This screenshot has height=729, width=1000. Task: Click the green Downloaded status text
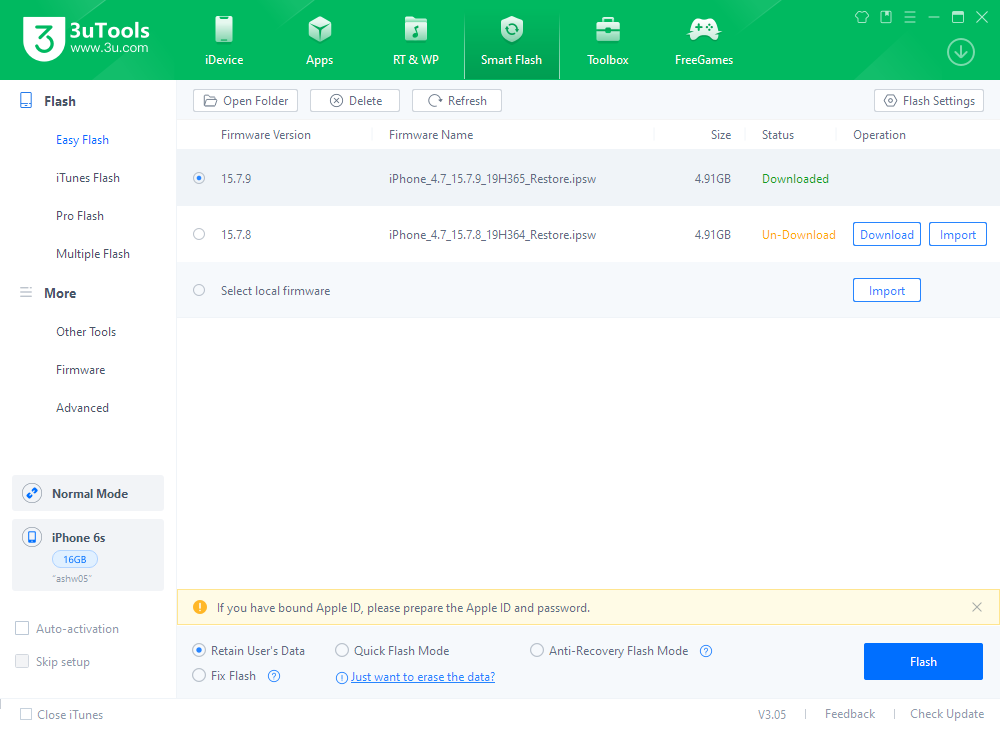795,179
